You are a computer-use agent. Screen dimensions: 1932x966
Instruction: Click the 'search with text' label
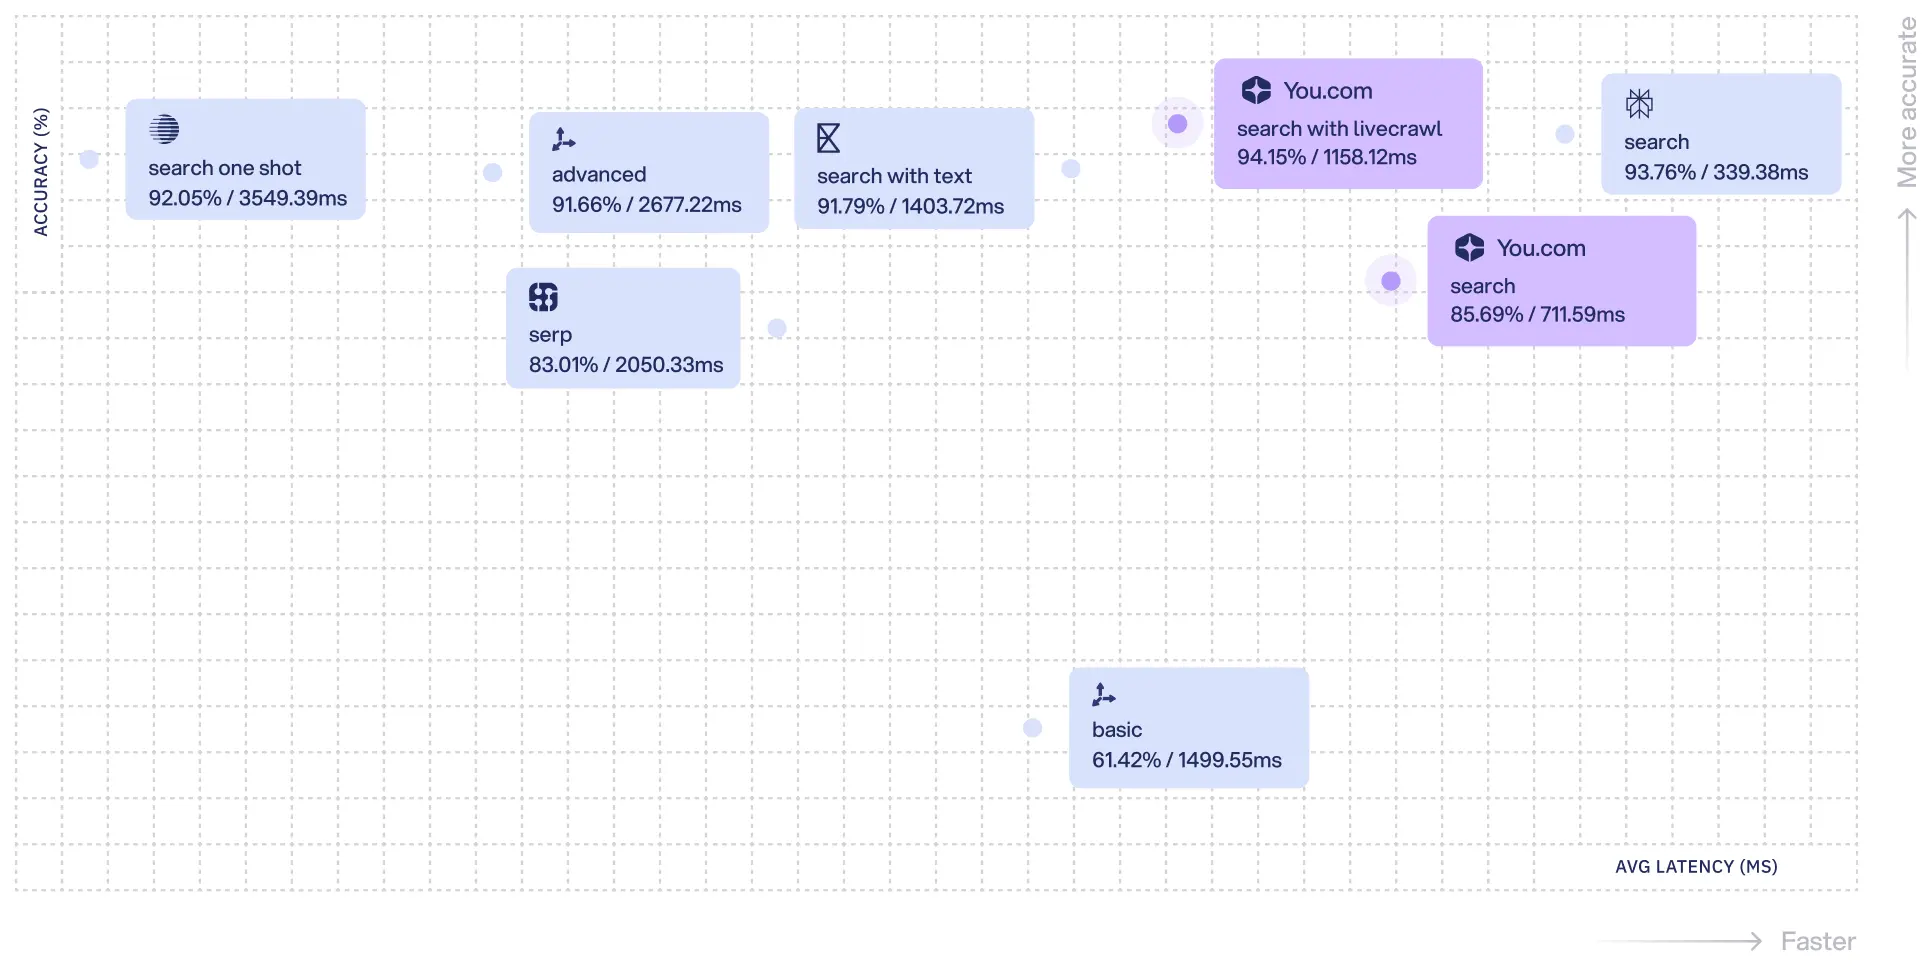(x=894, y=176)
